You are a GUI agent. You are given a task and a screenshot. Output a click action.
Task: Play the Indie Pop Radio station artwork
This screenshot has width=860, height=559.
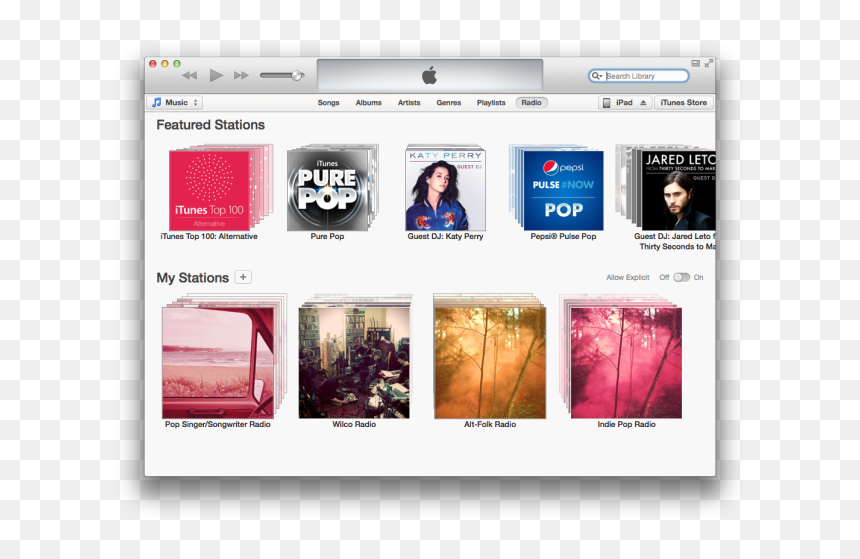tap(626, 363)
